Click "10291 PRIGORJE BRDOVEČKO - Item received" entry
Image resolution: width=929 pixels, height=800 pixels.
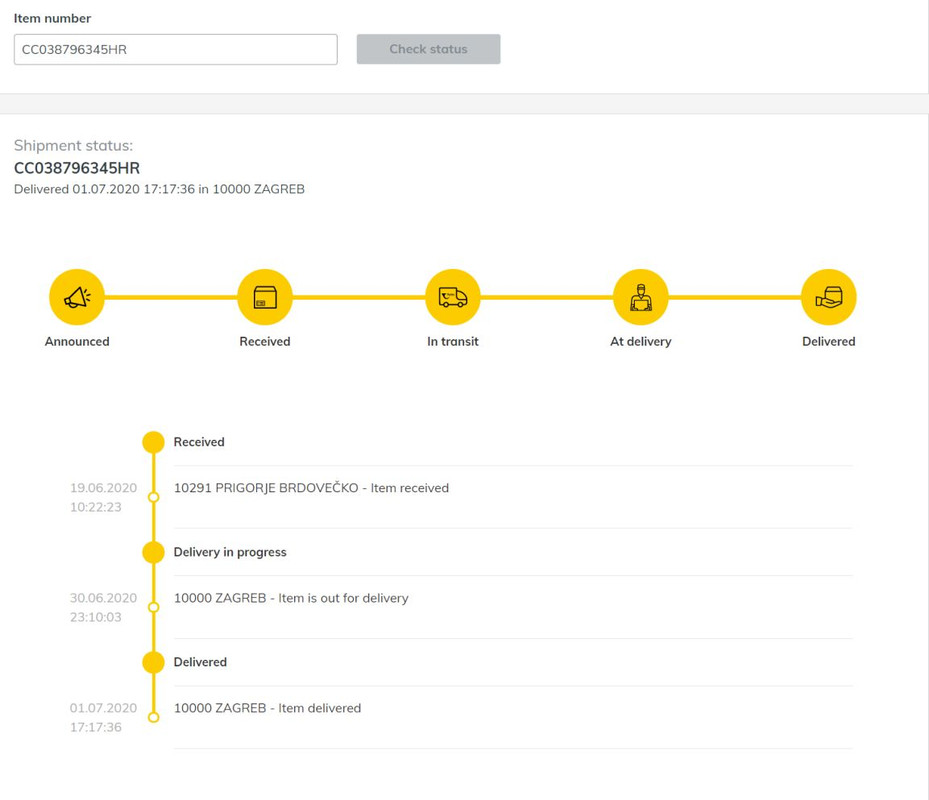311,488
